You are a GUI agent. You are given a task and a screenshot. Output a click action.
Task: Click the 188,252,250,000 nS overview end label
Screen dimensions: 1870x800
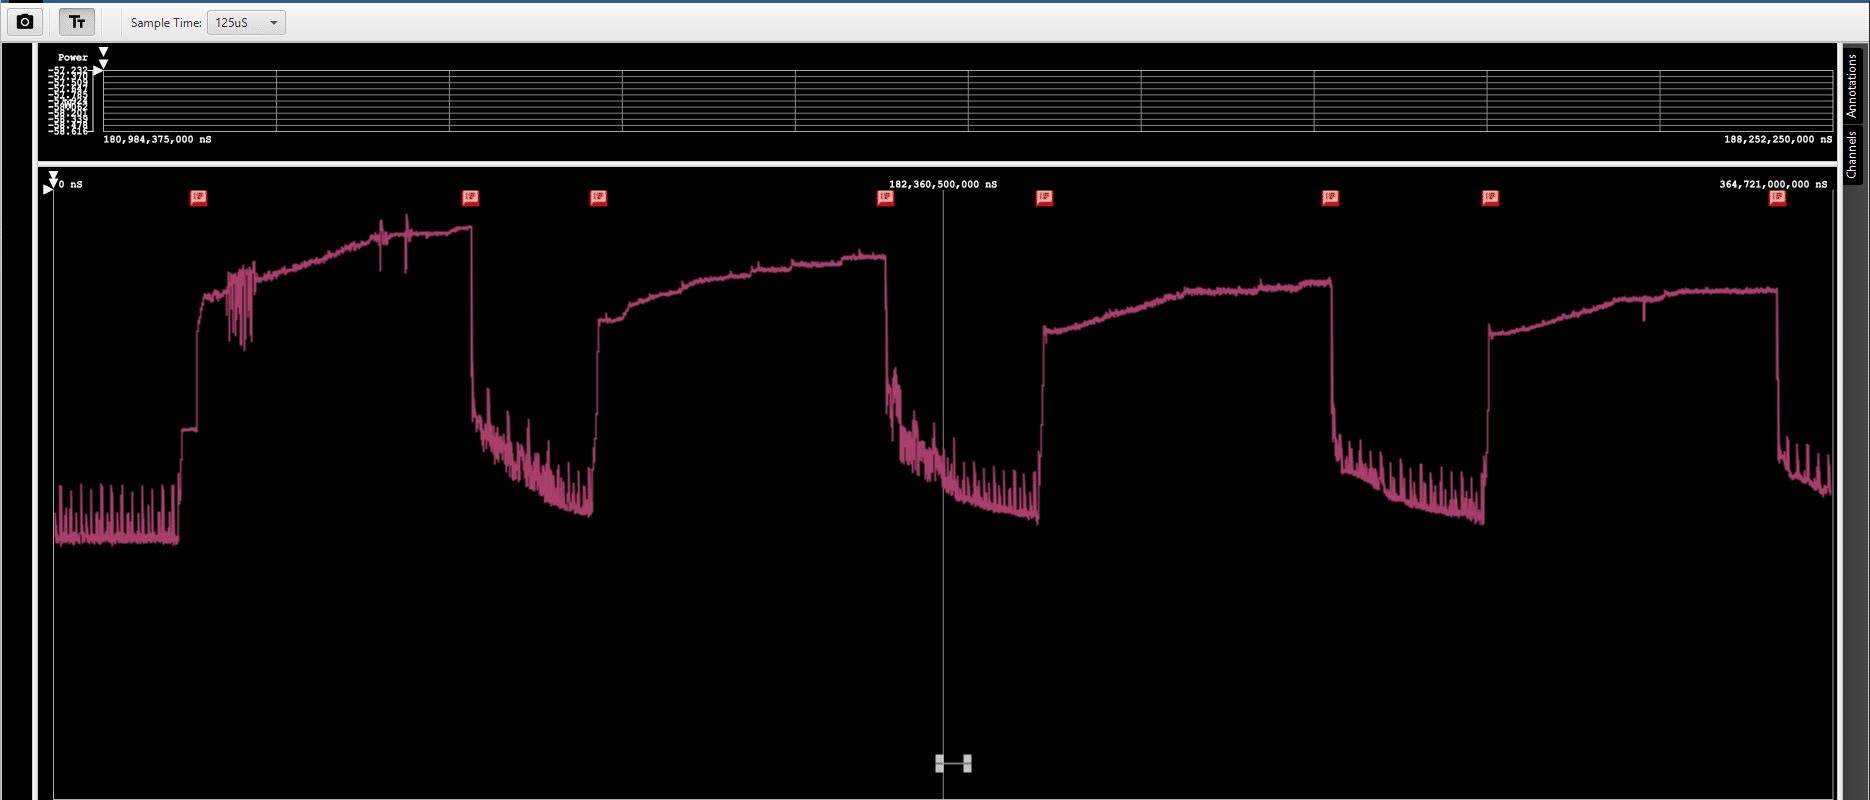[1778, 139]
